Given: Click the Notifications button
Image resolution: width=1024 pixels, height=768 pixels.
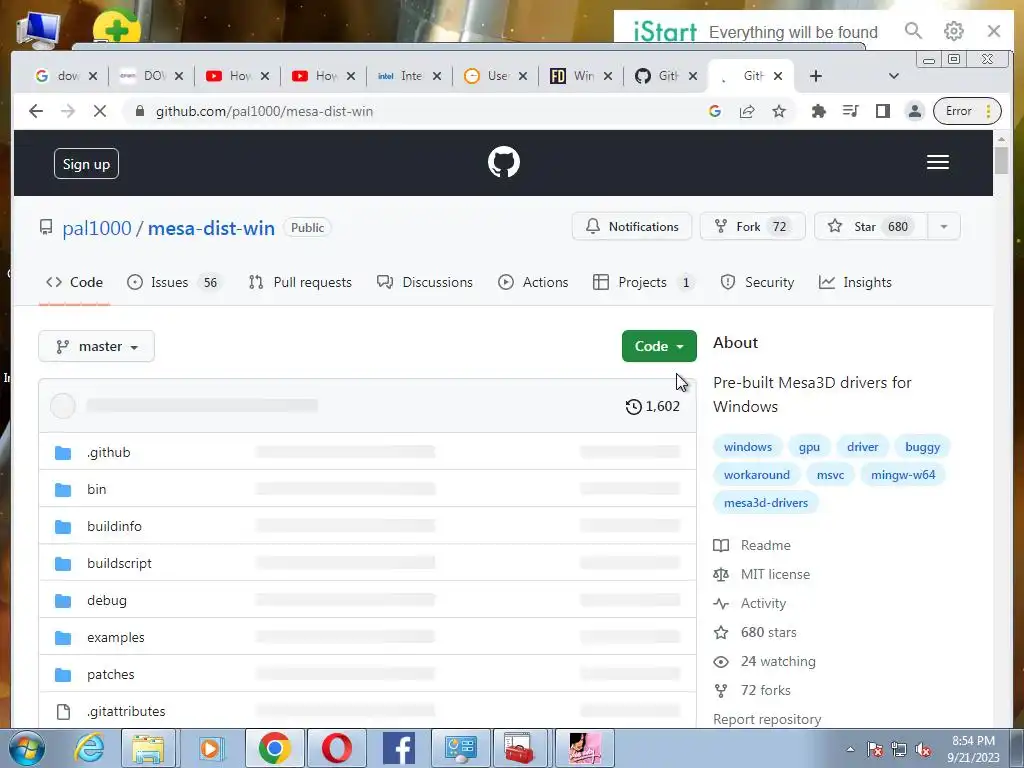Looking at the screenshot, I should (x=632, y=227).
